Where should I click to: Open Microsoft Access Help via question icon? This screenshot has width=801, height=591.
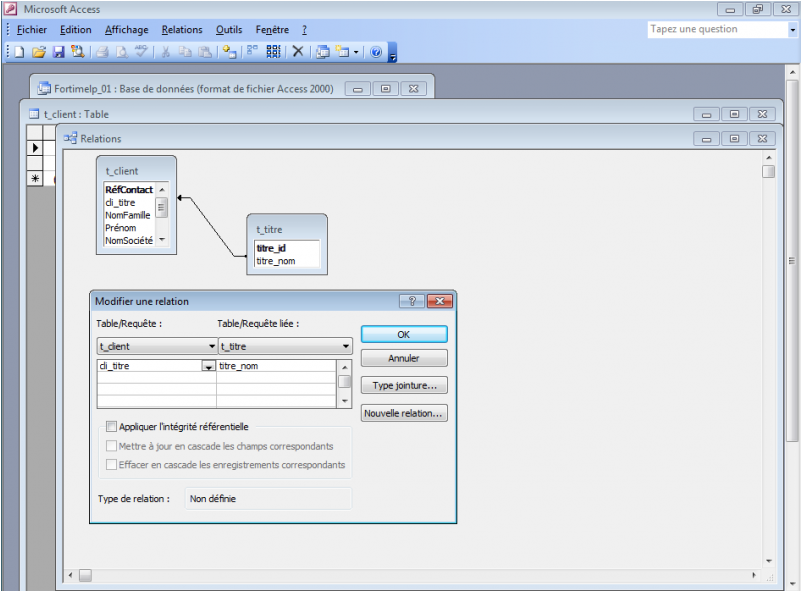(x=376, y=51)
